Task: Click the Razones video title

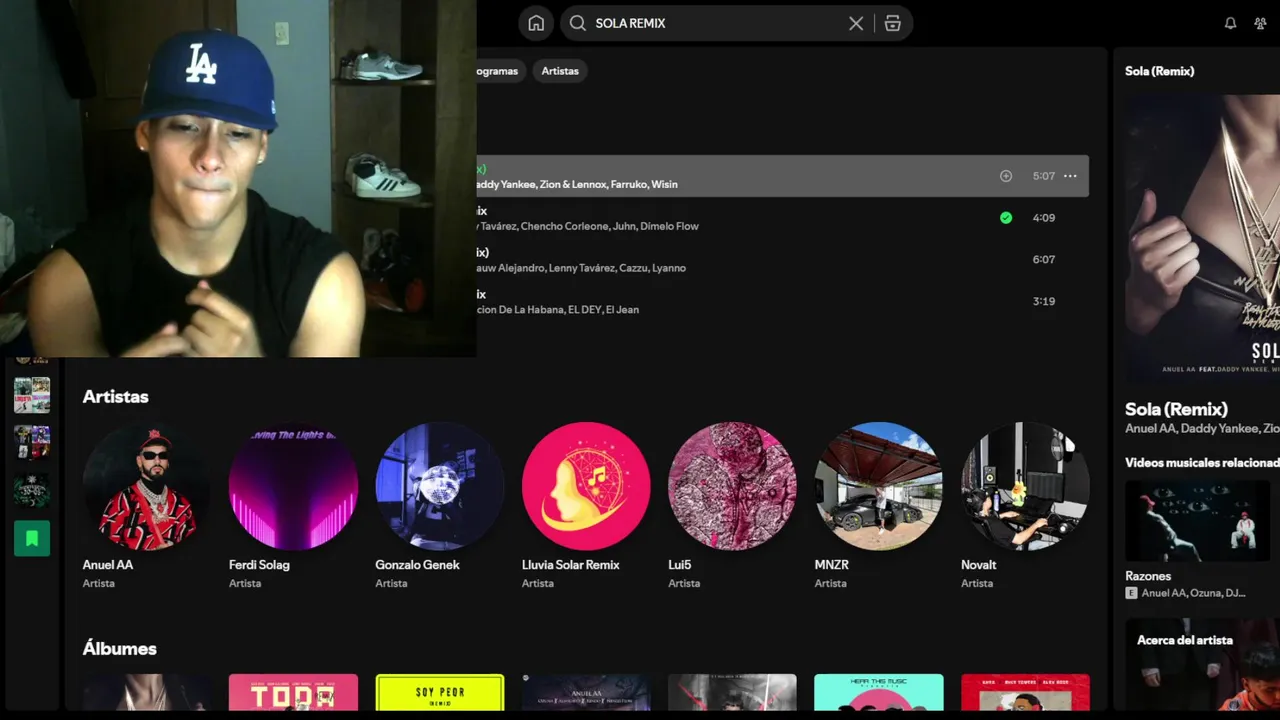Action: [1148, 576]
